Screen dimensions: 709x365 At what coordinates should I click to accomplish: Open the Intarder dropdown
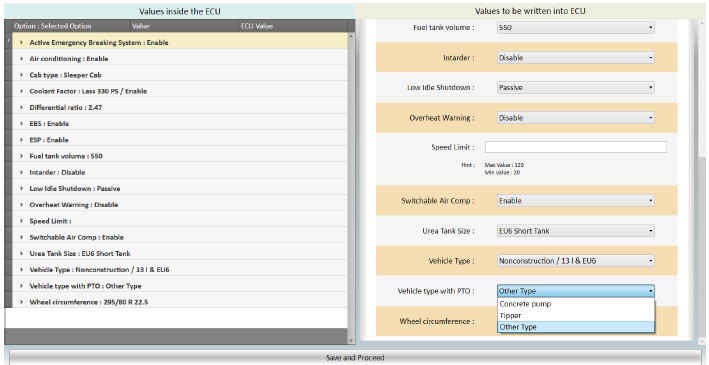[576, 58]
